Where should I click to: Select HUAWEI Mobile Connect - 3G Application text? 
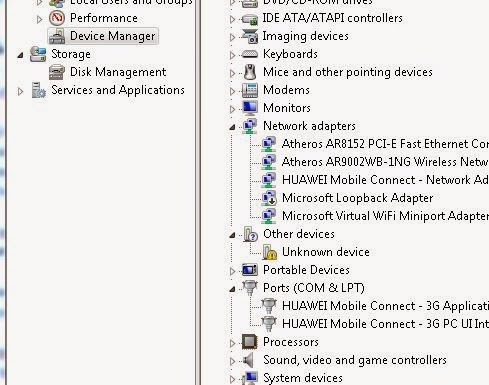coord(385,306)
